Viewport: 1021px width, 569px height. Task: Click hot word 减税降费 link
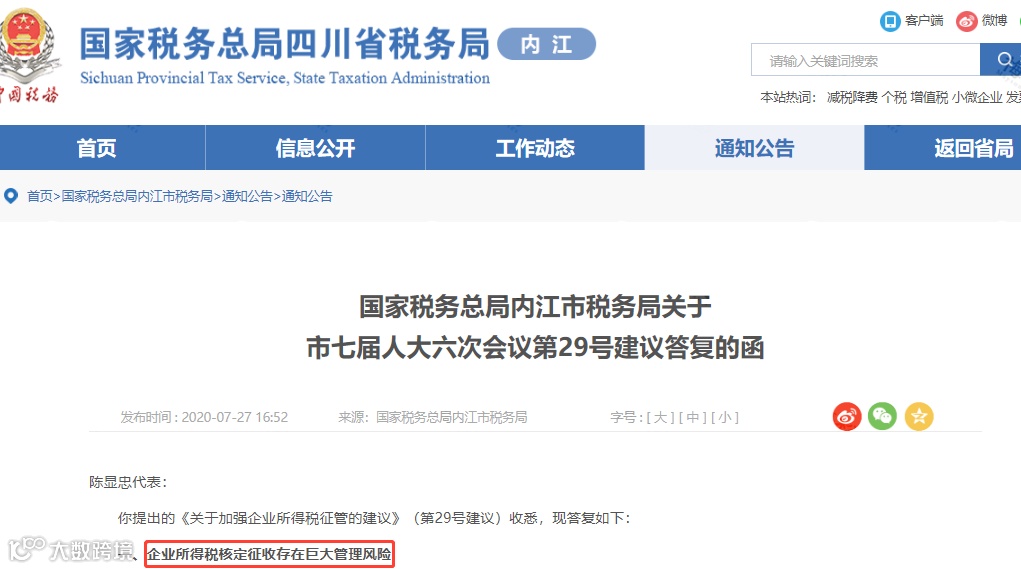coord(852,97)
